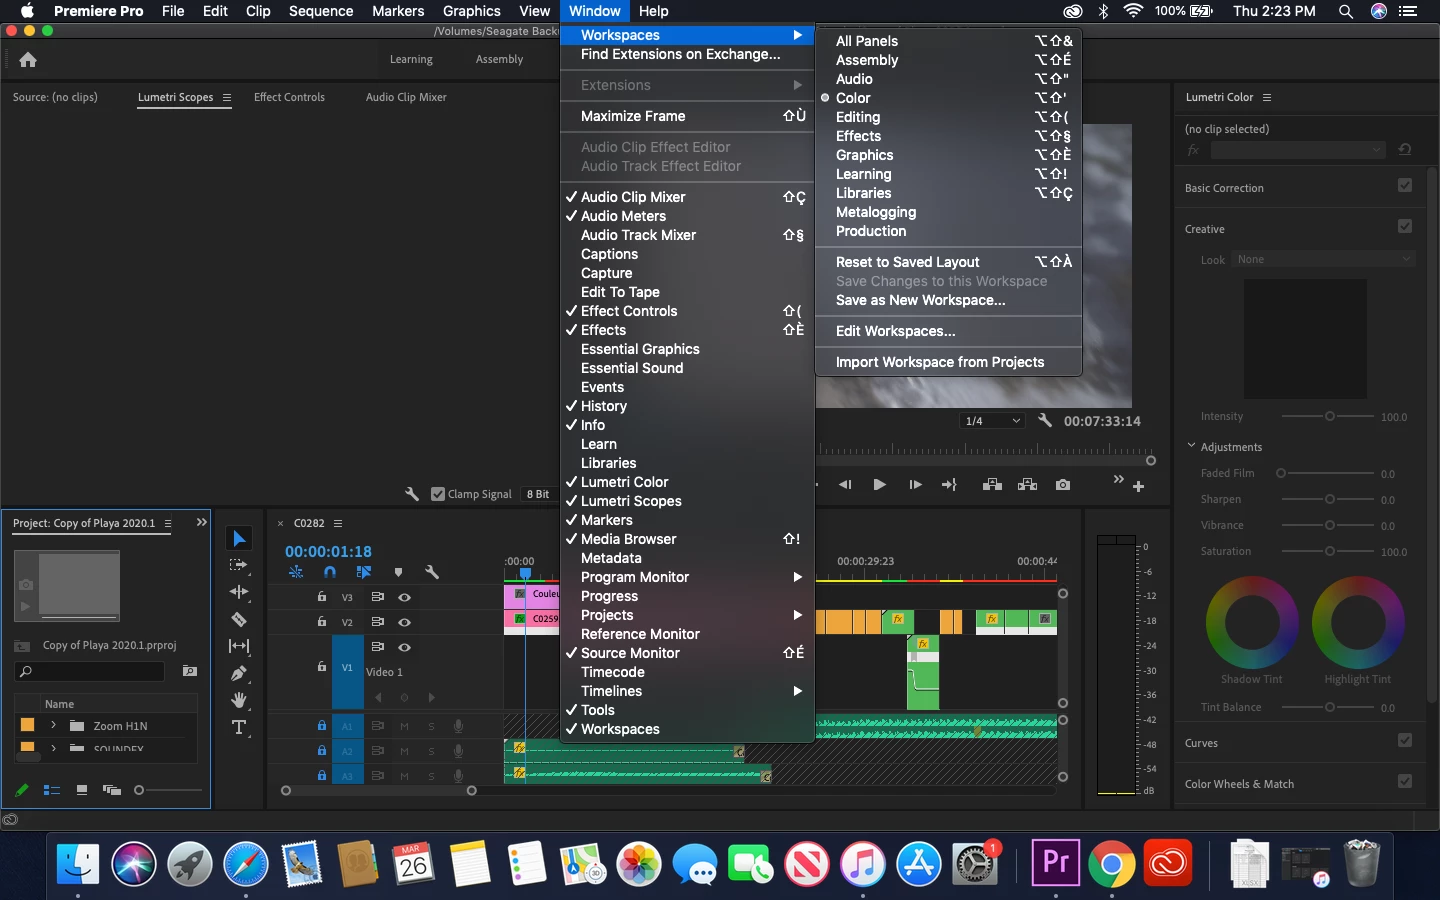1440x900 pixels.
Task: Open Program Monitor wrench settings
Action: click(x=1045, y=421)
